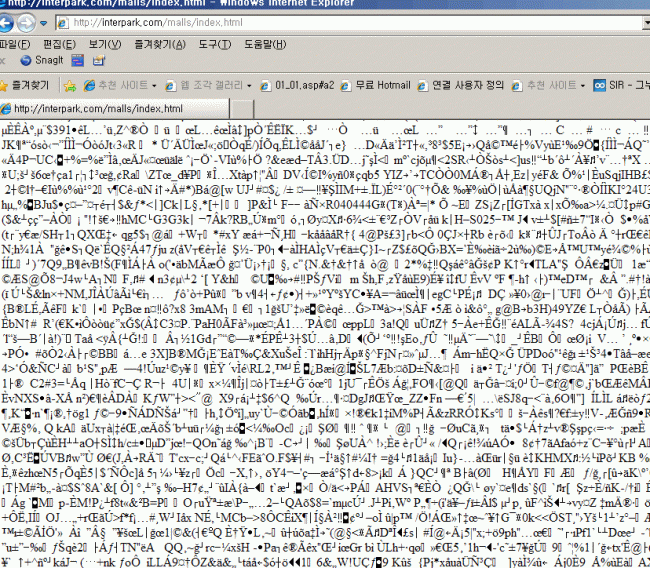
Task: Click the Add to favorites bar star icon
Action: coord(70,86)
